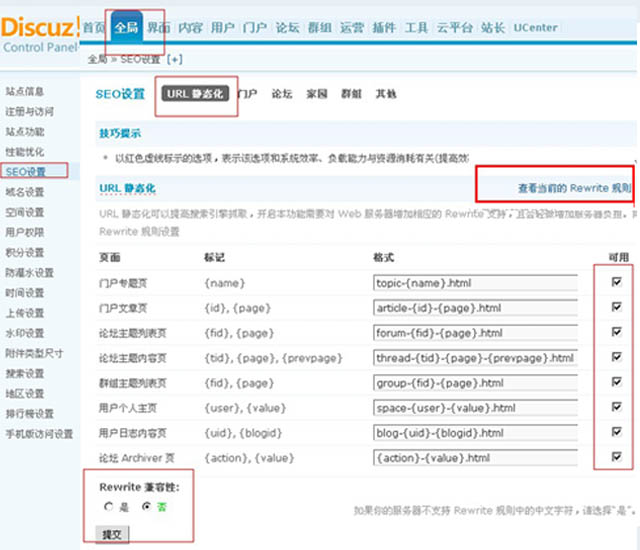Select the 全局 top navigation tab
The width and height of the screenshot is (640, 550).
coord(127,27)
